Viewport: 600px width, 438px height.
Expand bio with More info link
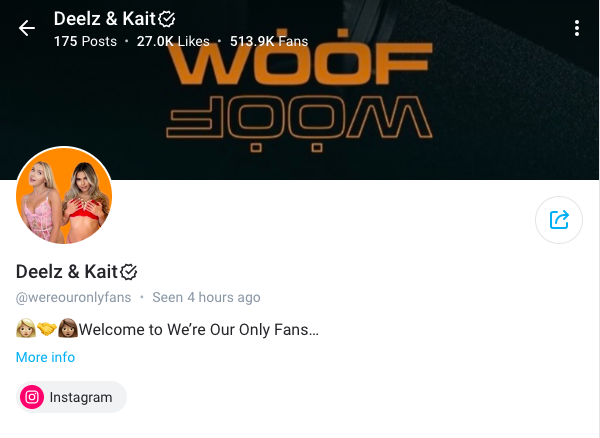[45, 357]
